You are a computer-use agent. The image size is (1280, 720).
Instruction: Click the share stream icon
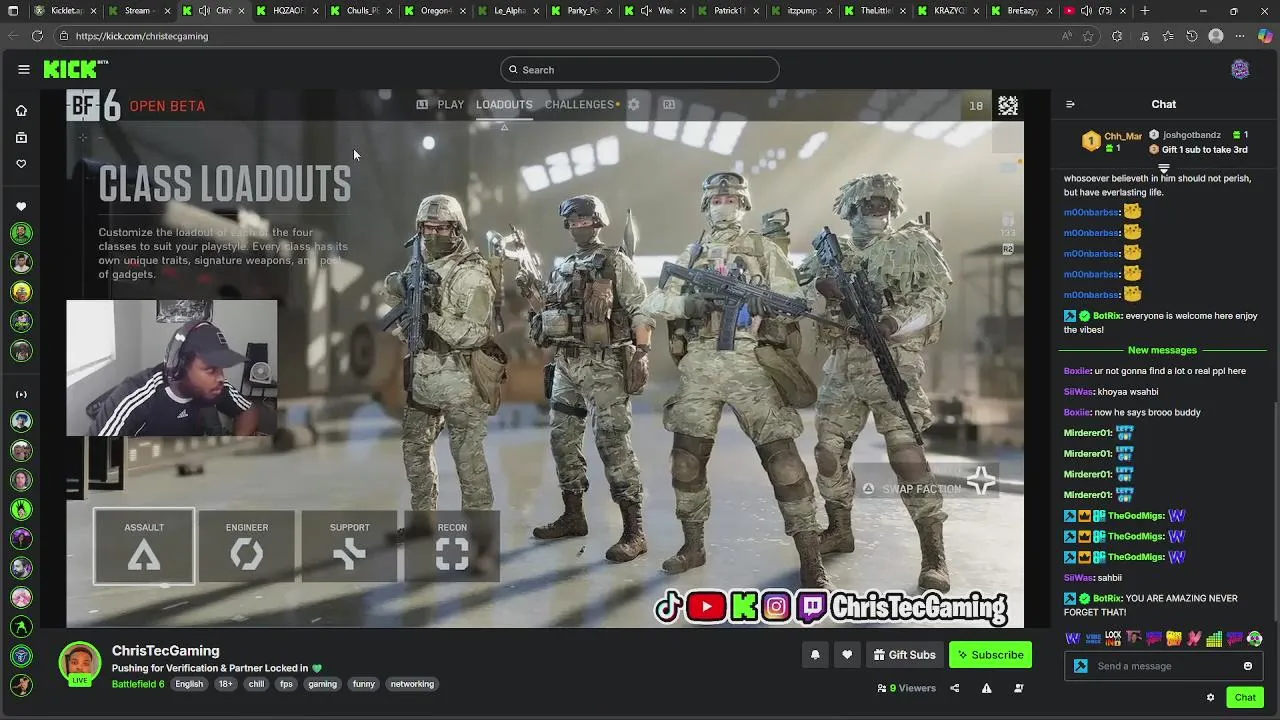click(x=954, y=688)
